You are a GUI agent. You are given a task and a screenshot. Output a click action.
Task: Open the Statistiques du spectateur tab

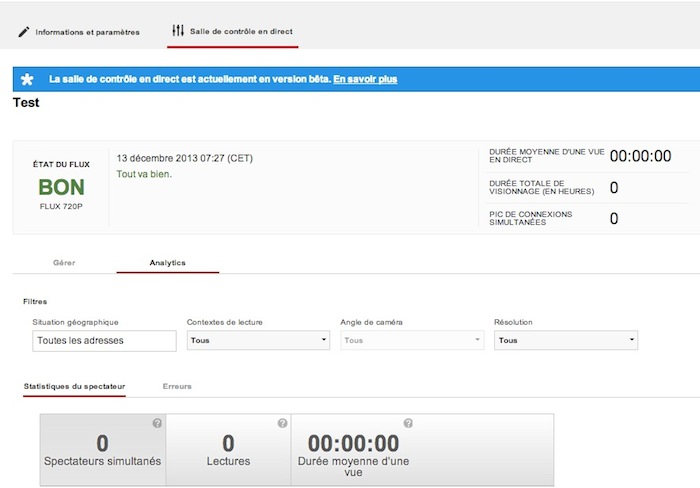point(74,386)
